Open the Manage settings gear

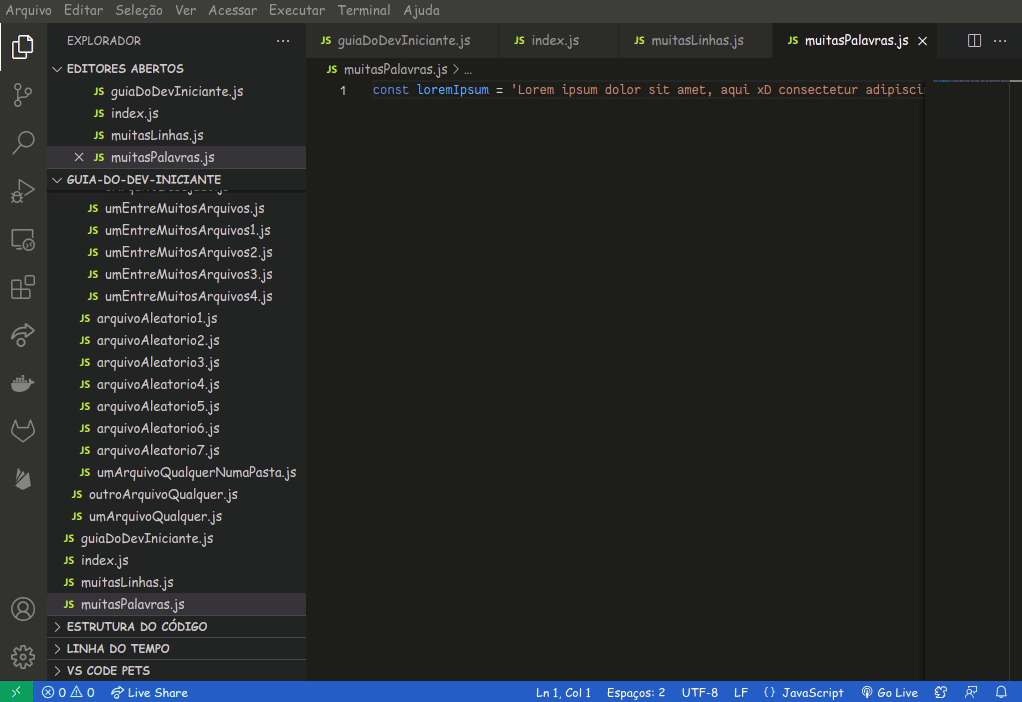tap(23, 656)
